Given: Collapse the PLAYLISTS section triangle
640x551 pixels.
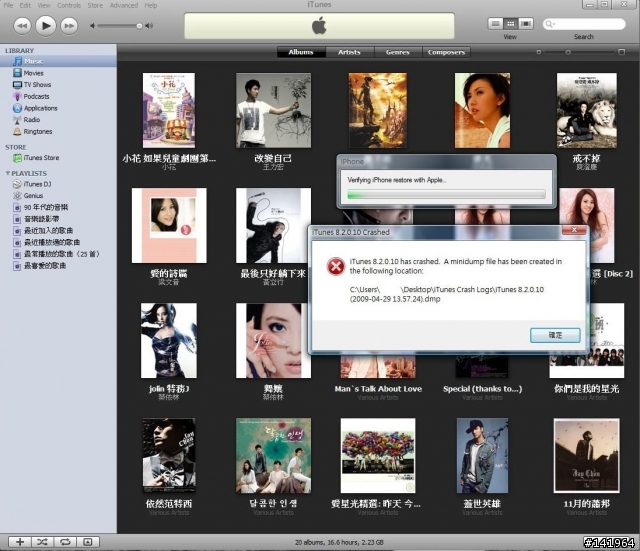Looking at the screenshot, I should pyautogui.click(x=7, y=173).
